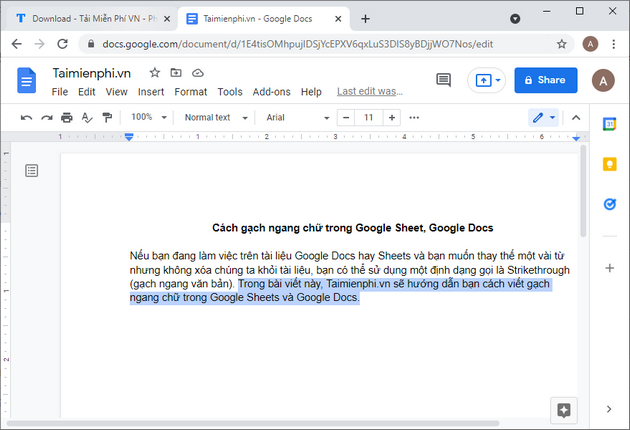
Task: Reload the browser page
Action: tap(62, 44)
